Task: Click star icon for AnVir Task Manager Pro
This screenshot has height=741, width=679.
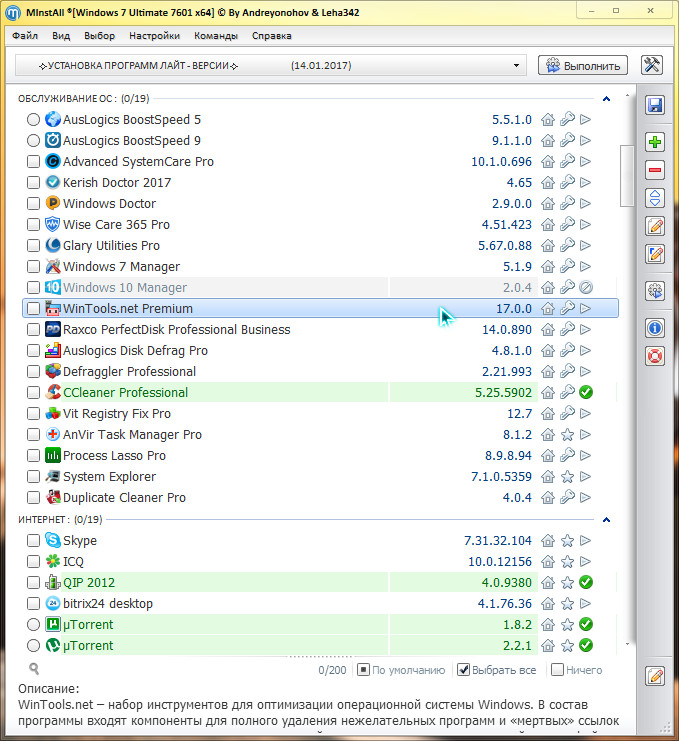Action: (x=567, y=435)
